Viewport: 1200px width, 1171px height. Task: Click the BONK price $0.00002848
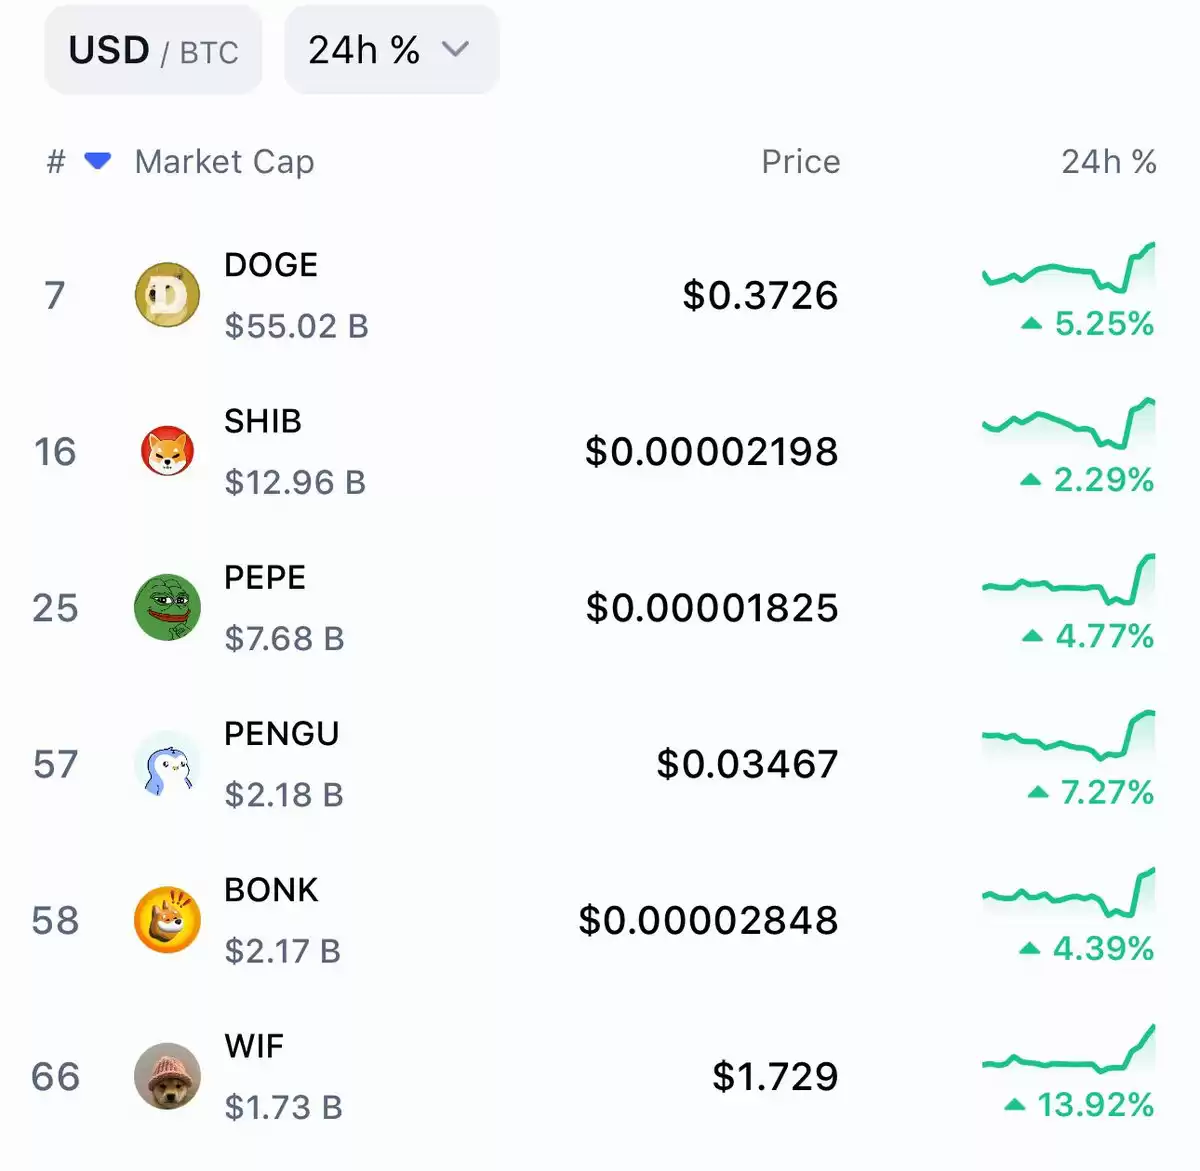pyautogui.click(x=708, y=920)
